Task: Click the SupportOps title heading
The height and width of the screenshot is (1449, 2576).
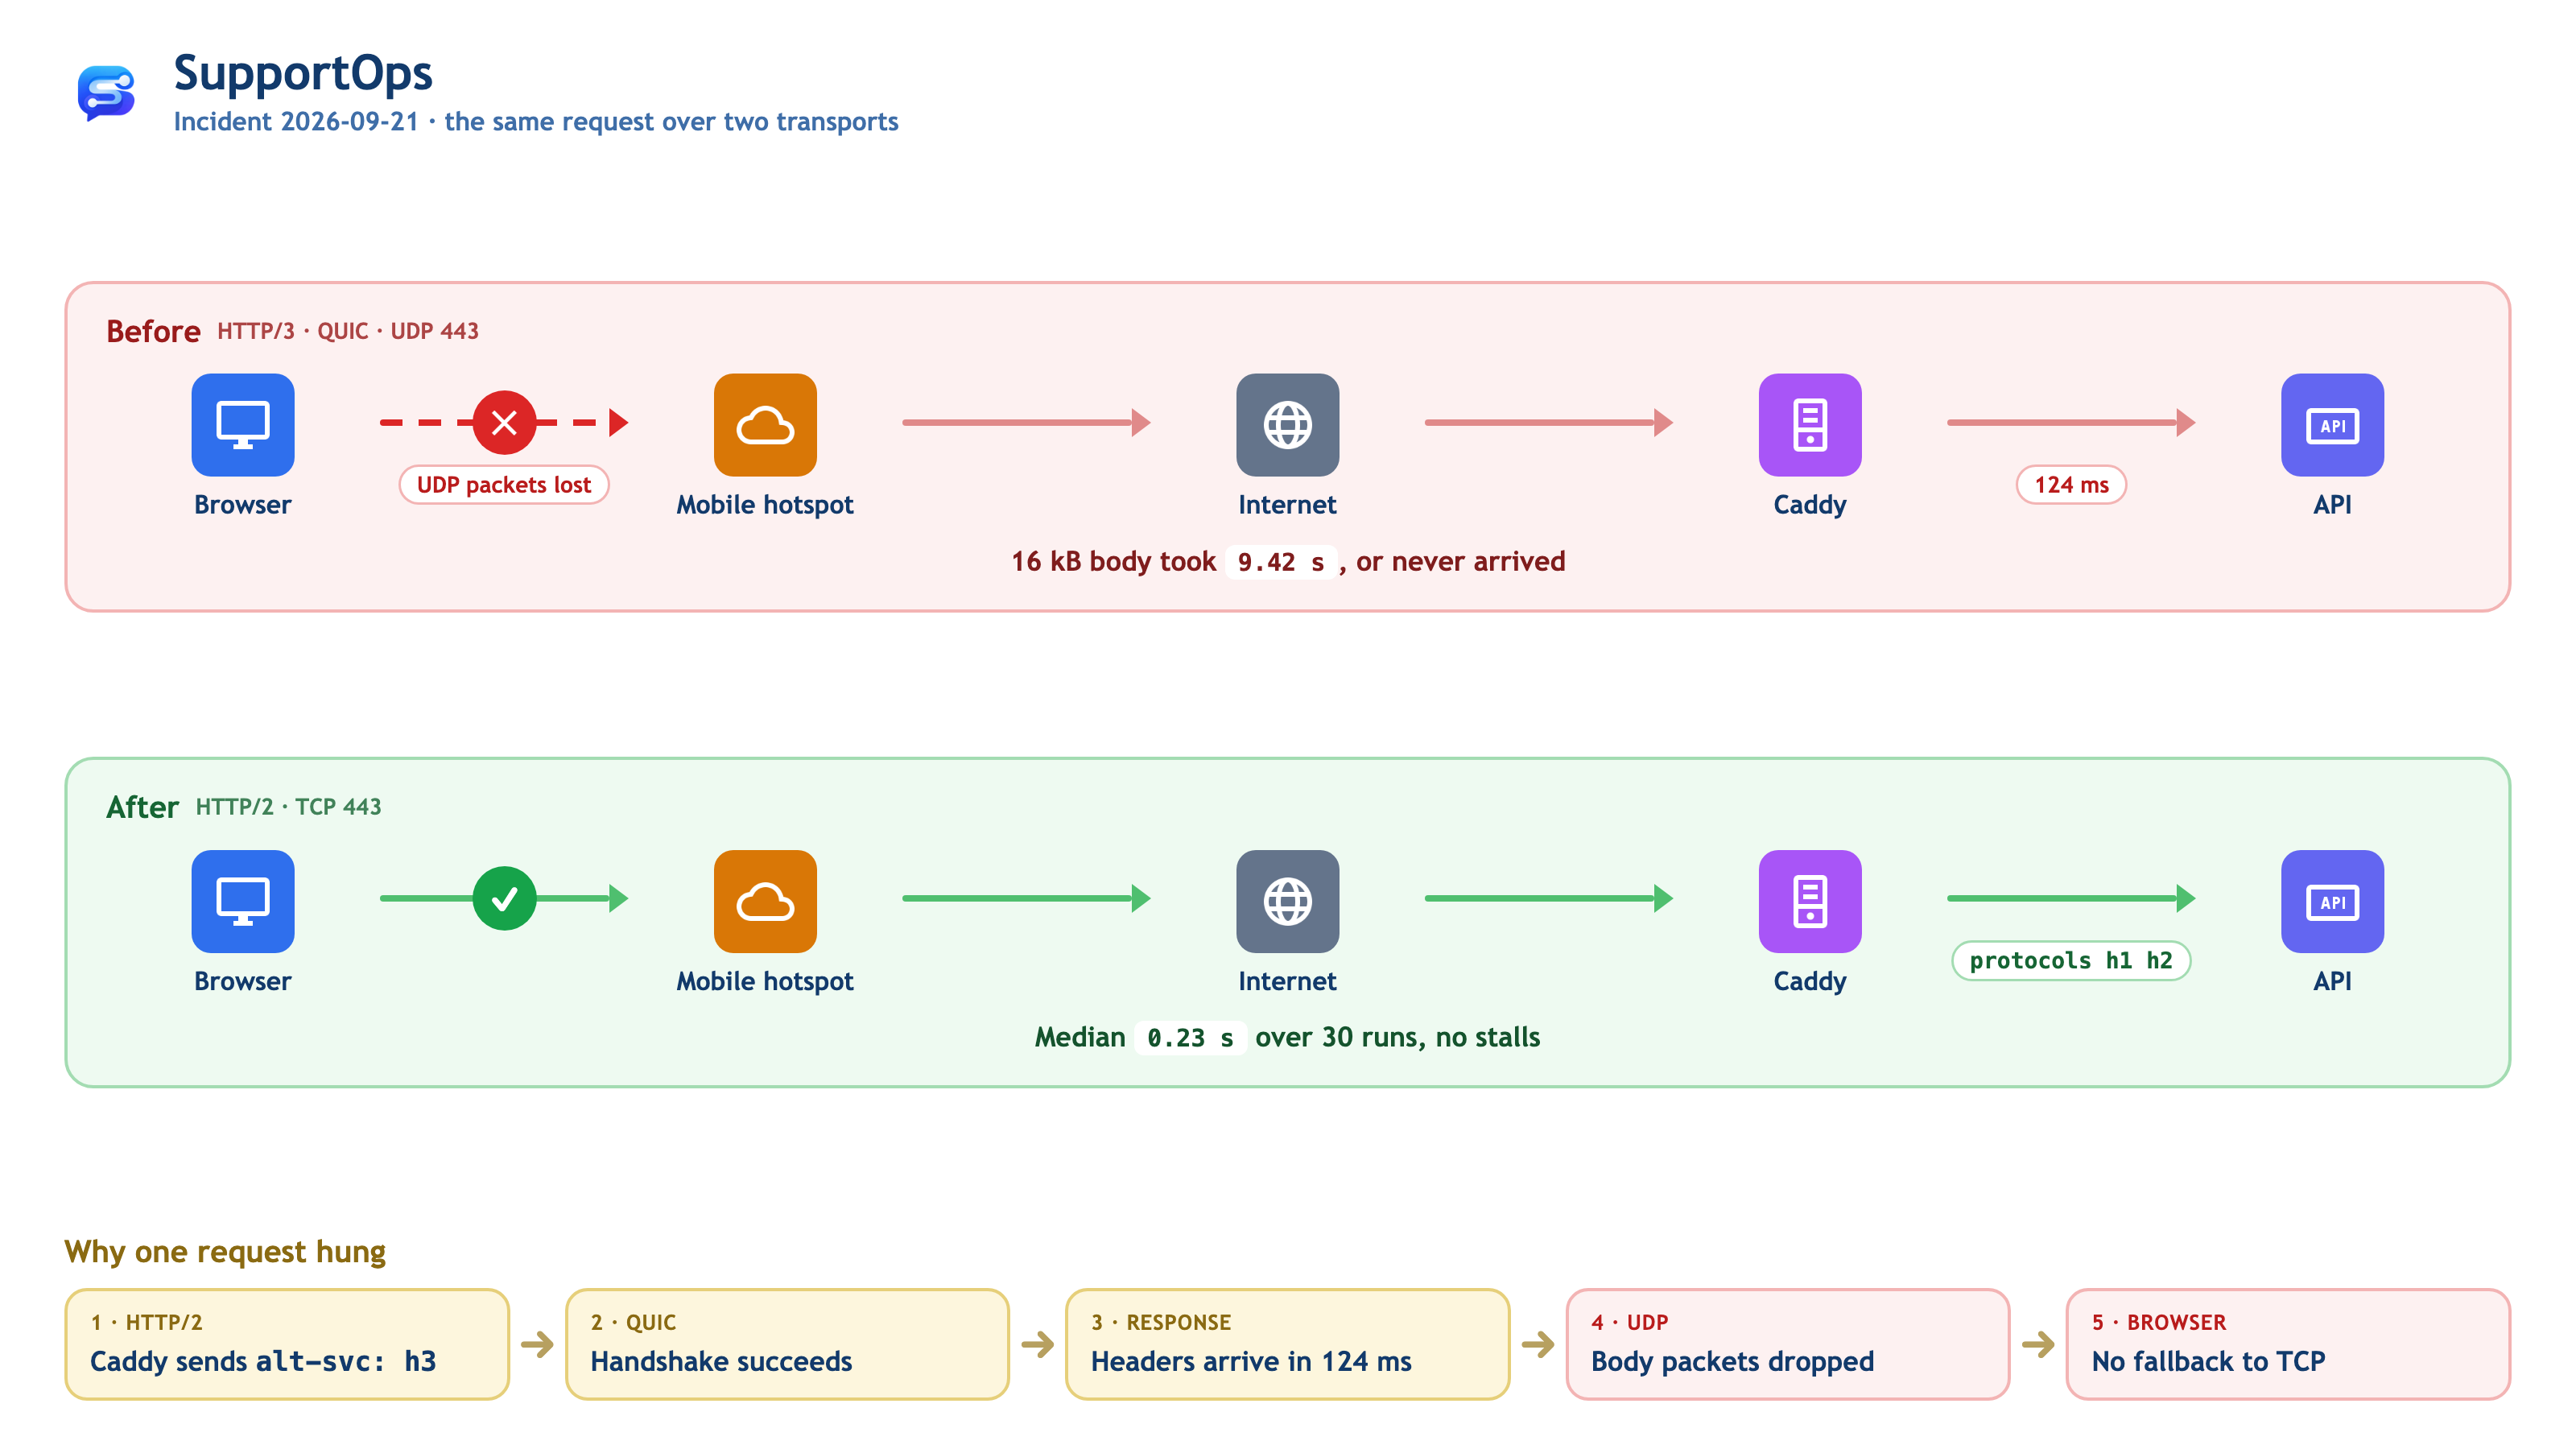Action: coord(303,73)
